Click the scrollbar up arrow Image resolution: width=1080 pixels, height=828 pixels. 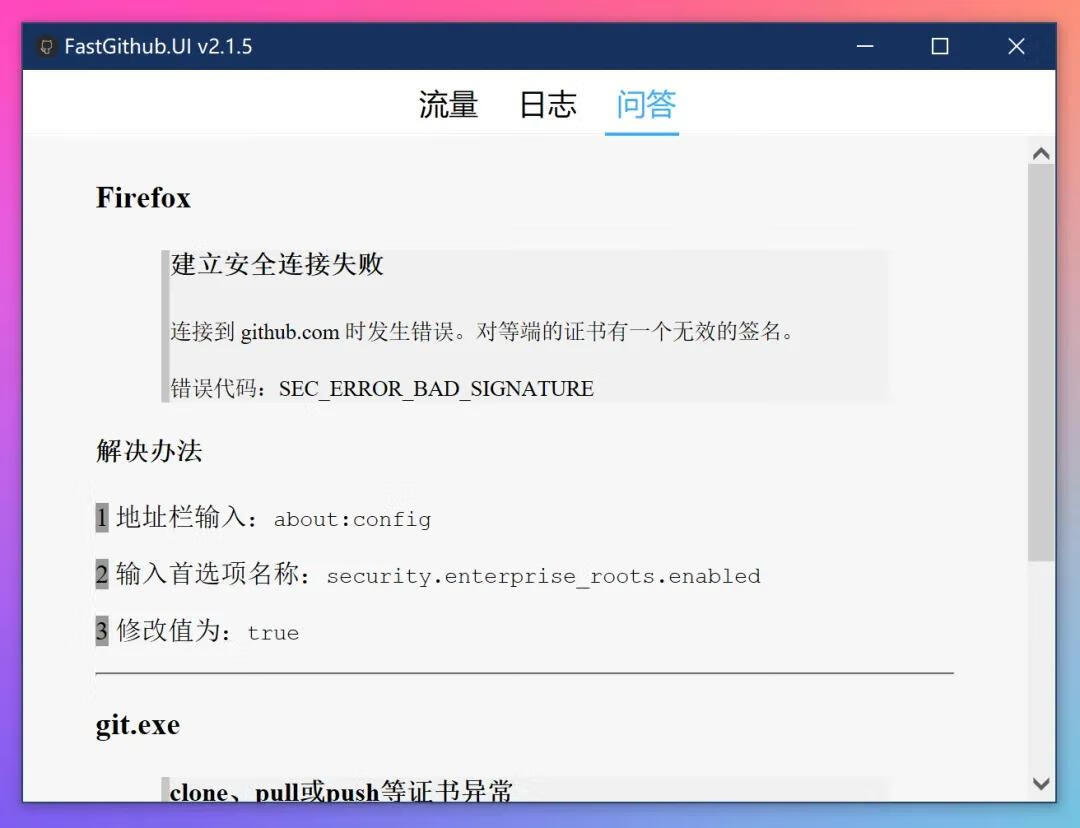[x=1041, y=152]
